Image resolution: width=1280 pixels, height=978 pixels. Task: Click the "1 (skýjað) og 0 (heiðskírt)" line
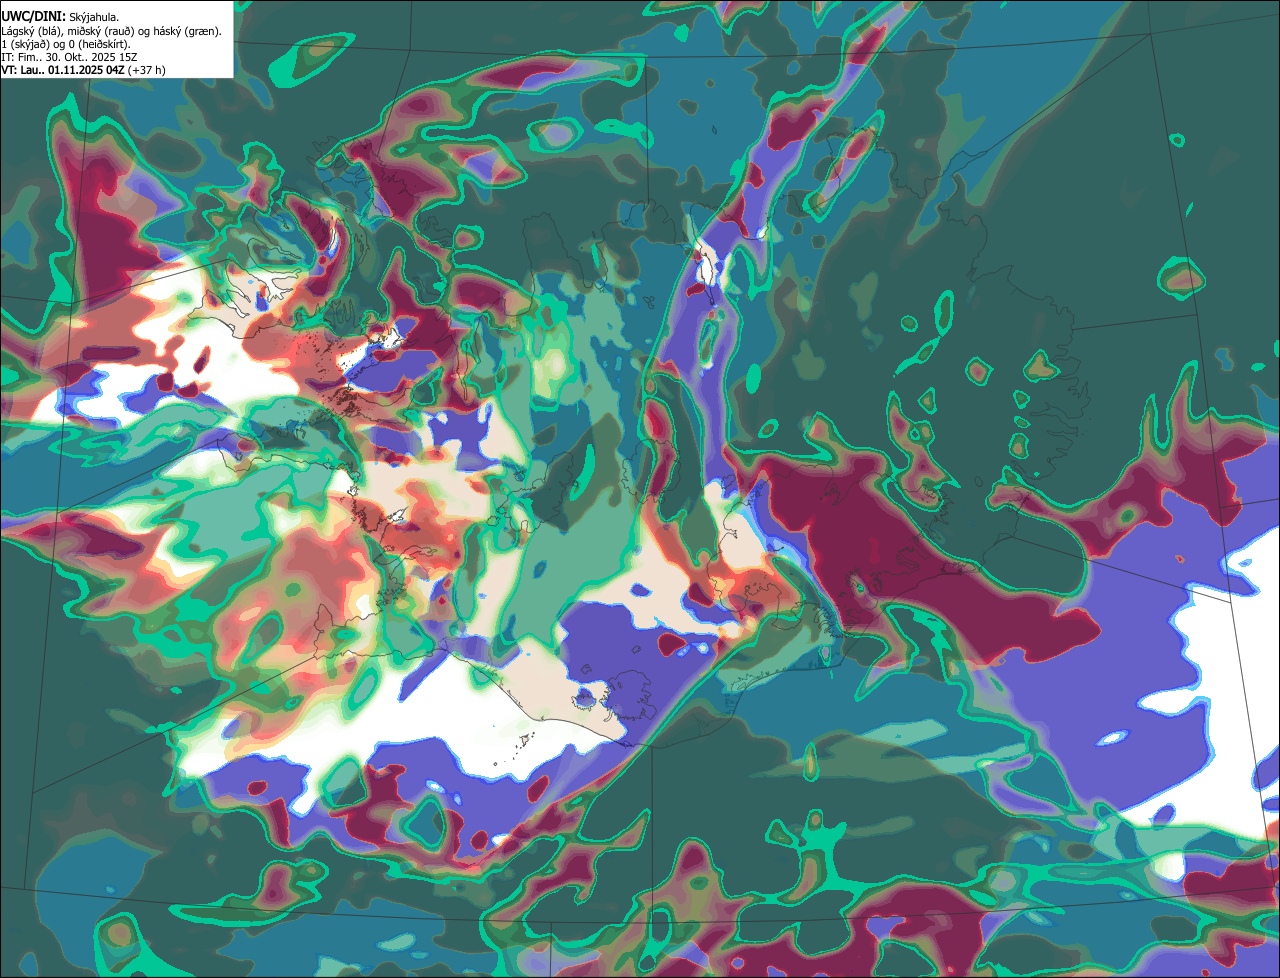pyautogui.click(x=66, y=44)
